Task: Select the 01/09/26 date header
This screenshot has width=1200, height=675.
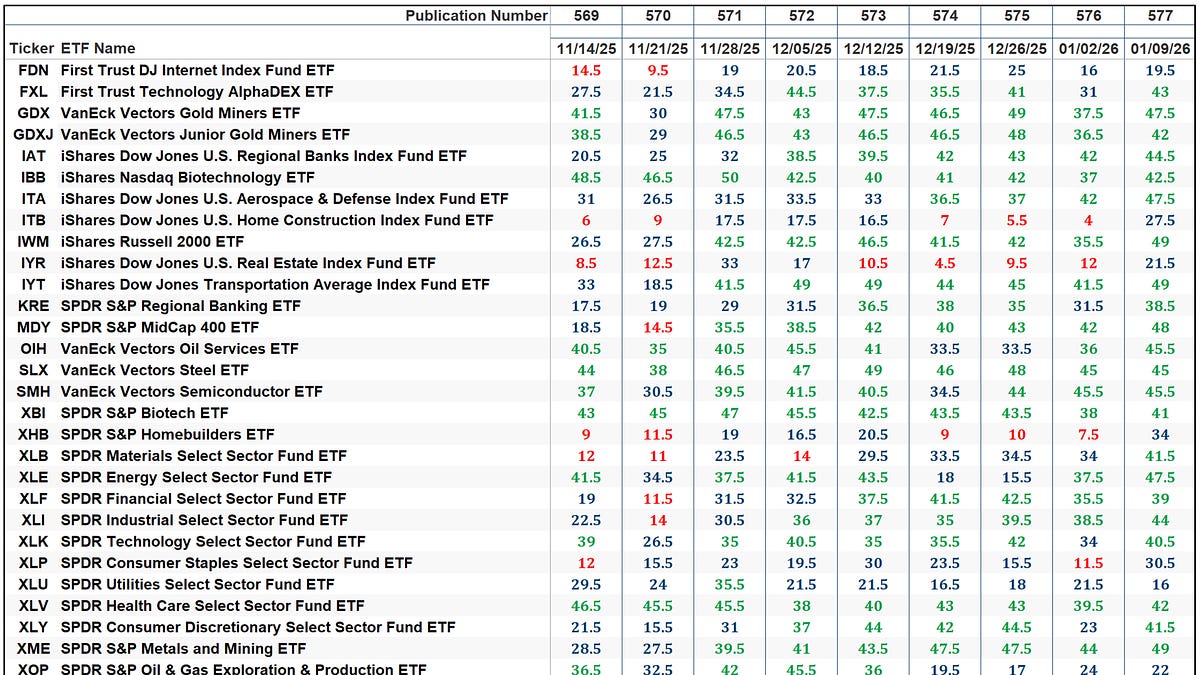Action: [x=1159, y=46]
